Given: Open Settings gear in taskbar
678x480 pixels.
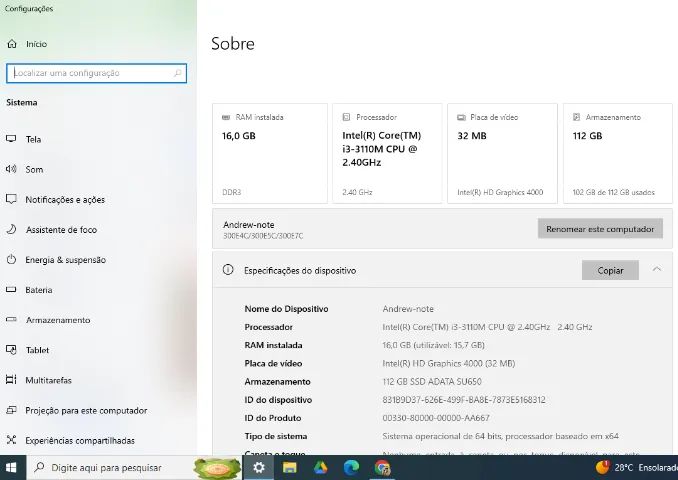Looking at the screenshot, I should pyautogui.click(x=259, y=467).
